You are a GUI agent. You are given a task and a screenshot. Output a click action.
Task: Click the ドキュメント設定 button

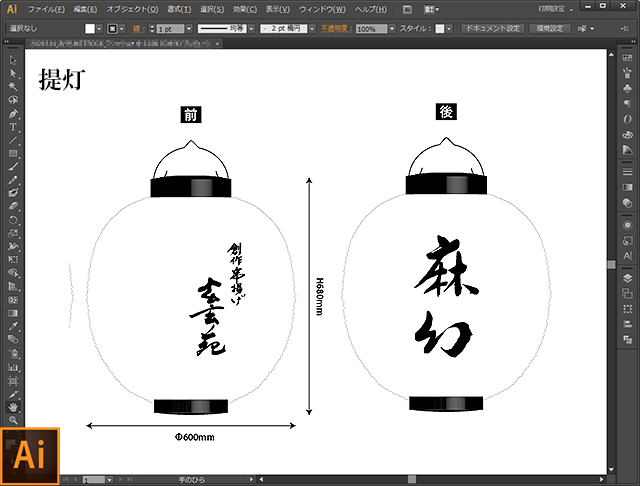pyautogui.click(x=492, y=29)
